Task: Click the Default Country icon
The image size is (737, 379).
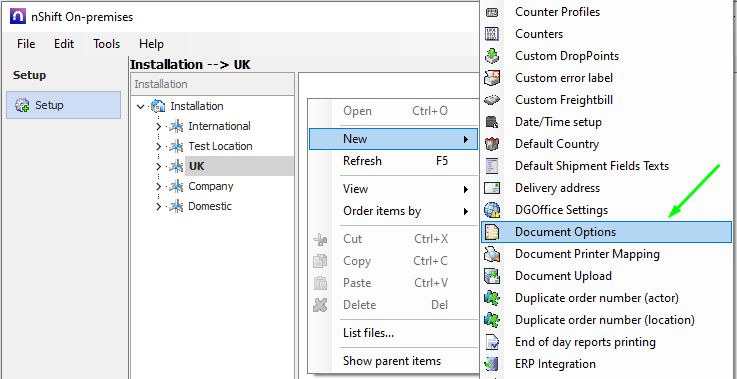Action: [492, 144]
